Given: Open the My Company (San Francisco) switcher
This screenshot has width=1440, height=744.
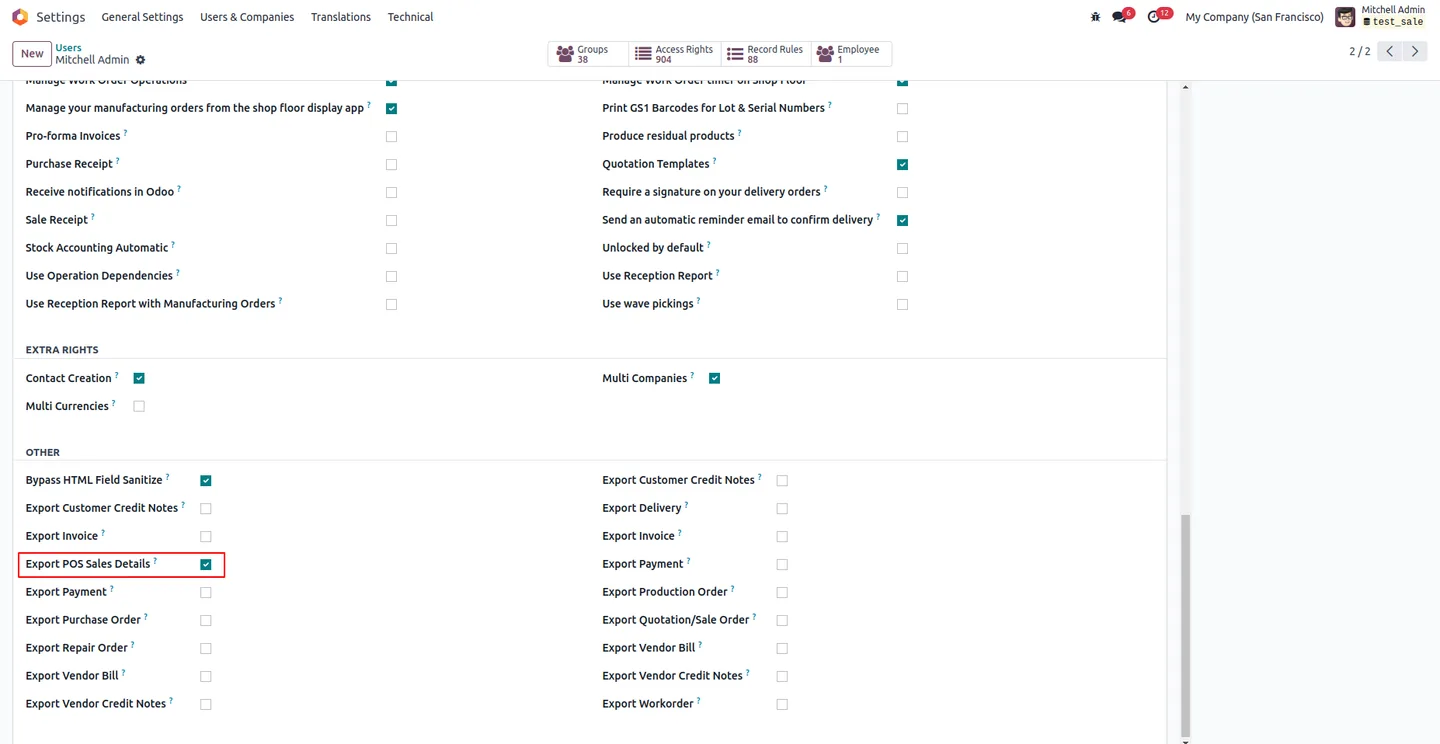Looking at the screenshot, I should click(x=1254, y=17).
